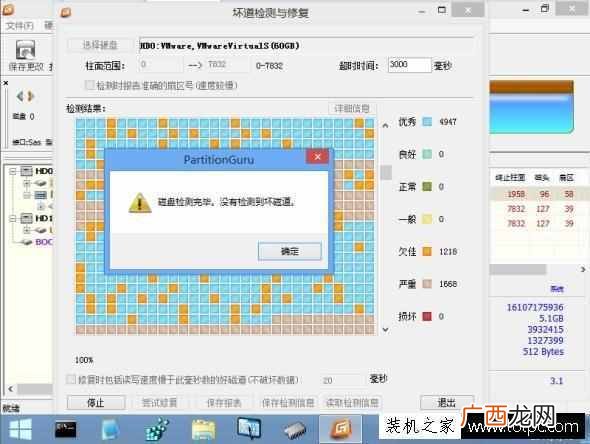The width and height of the screenshot is (590, 444).
Task: Click the end cylinder field showing 7832
Action: [227, 65]
